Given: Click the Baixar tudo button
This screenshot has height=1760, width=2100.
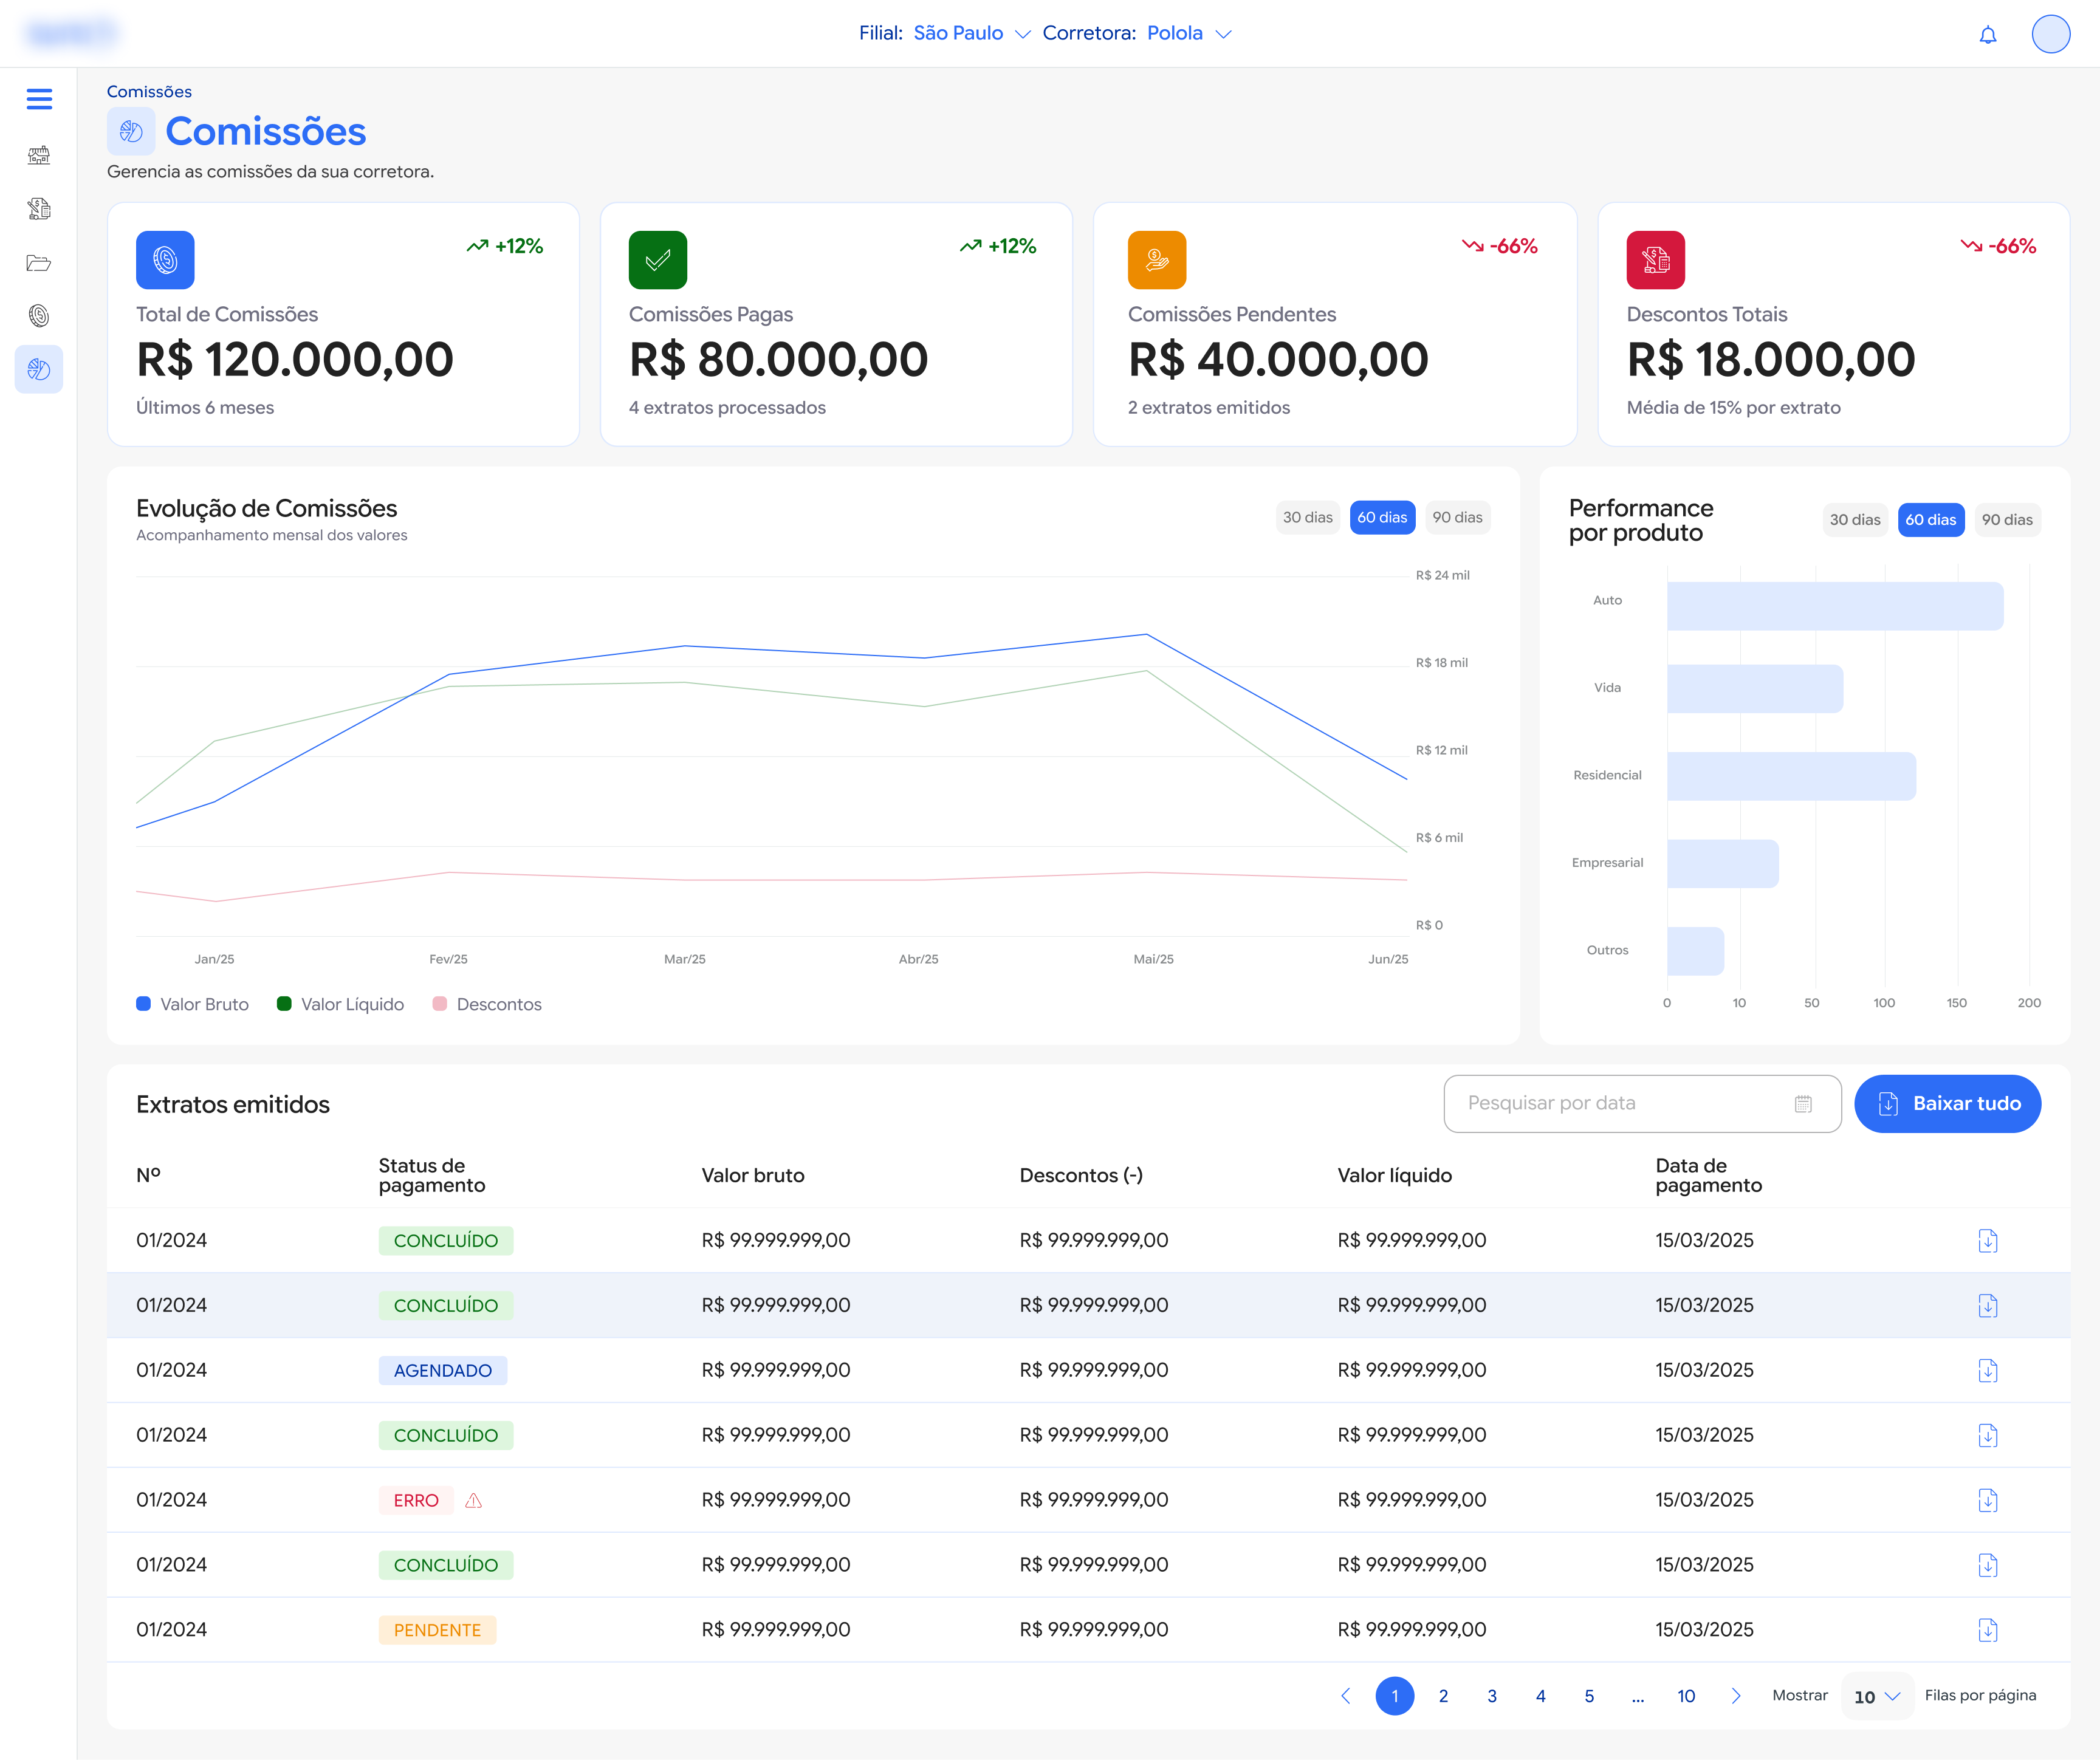Looking at the screenshot, I should pyautogui.click(x=1948, y=1104).
